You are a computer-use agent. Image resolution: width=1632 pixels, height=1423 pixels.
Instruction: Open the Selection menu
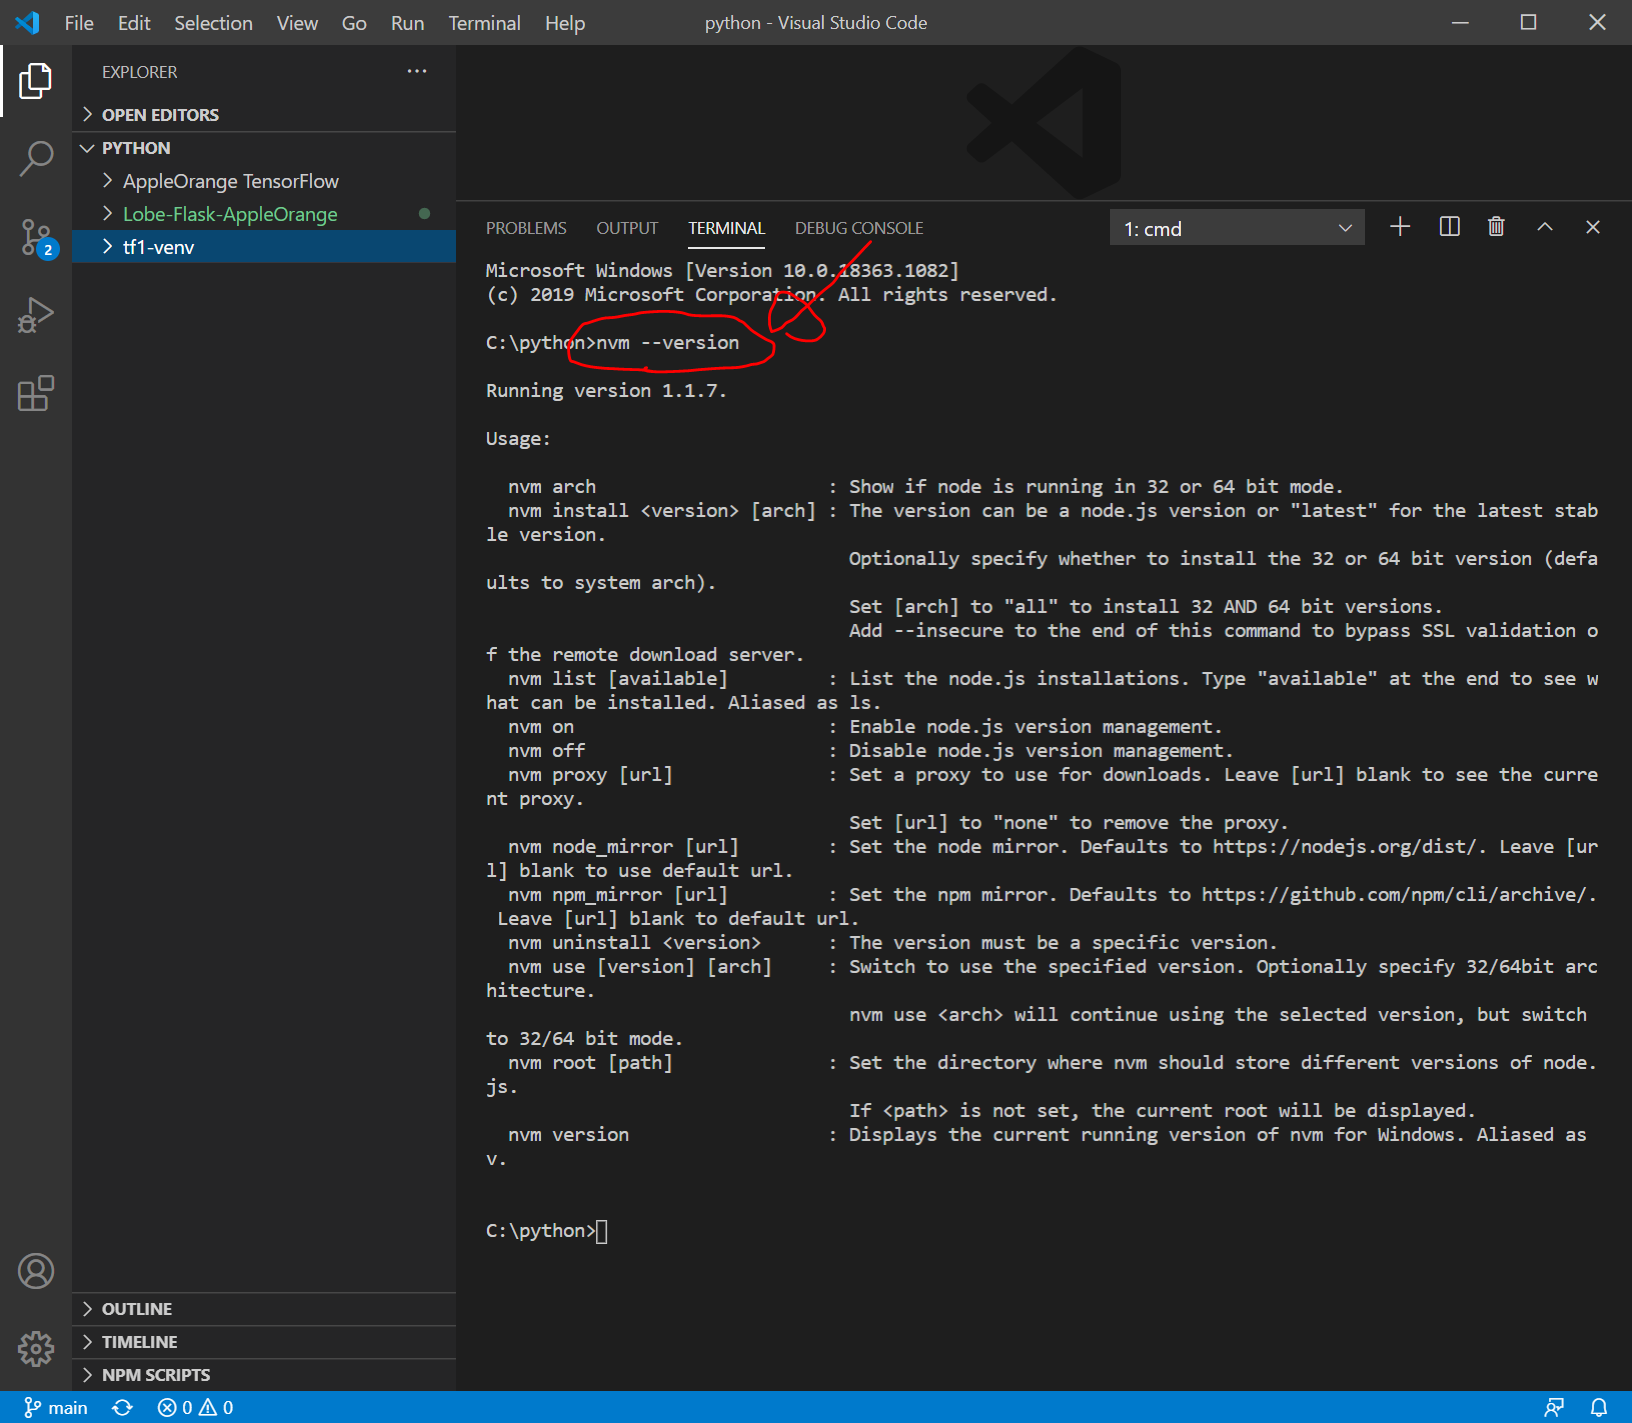coord(213,23)
